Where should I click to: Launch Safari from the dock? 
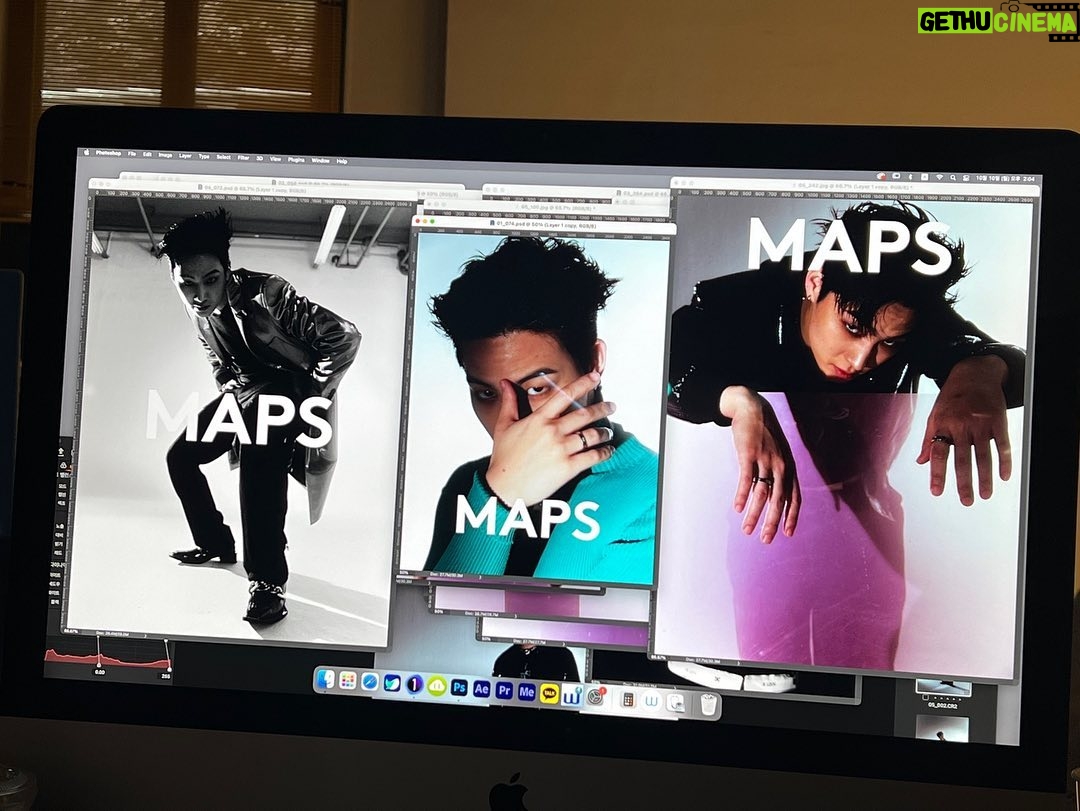[x=370, y=681]
